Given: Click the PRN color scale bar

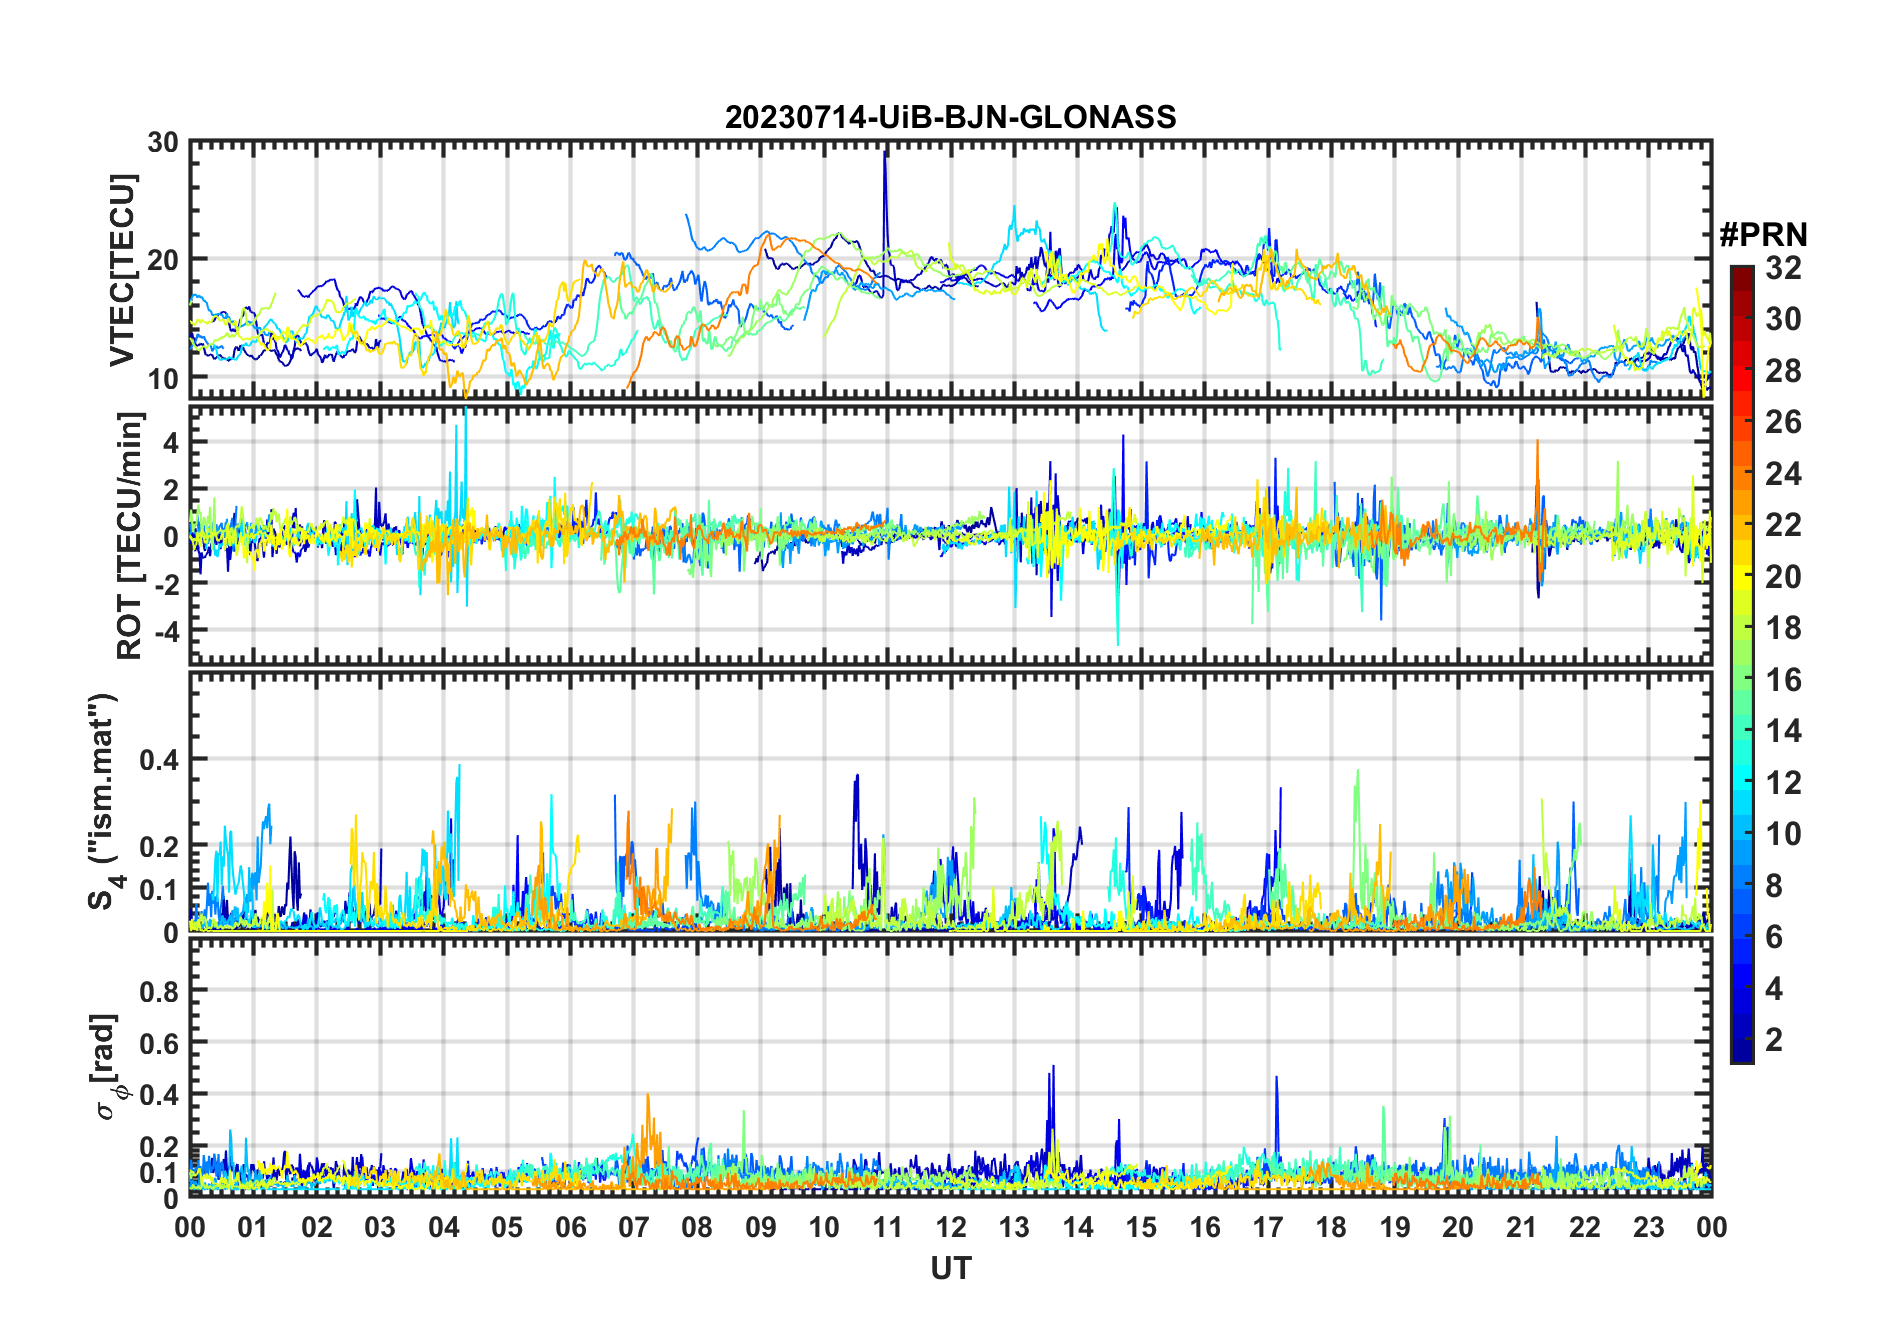Looking at the screenshot, I should point(1742,664).
